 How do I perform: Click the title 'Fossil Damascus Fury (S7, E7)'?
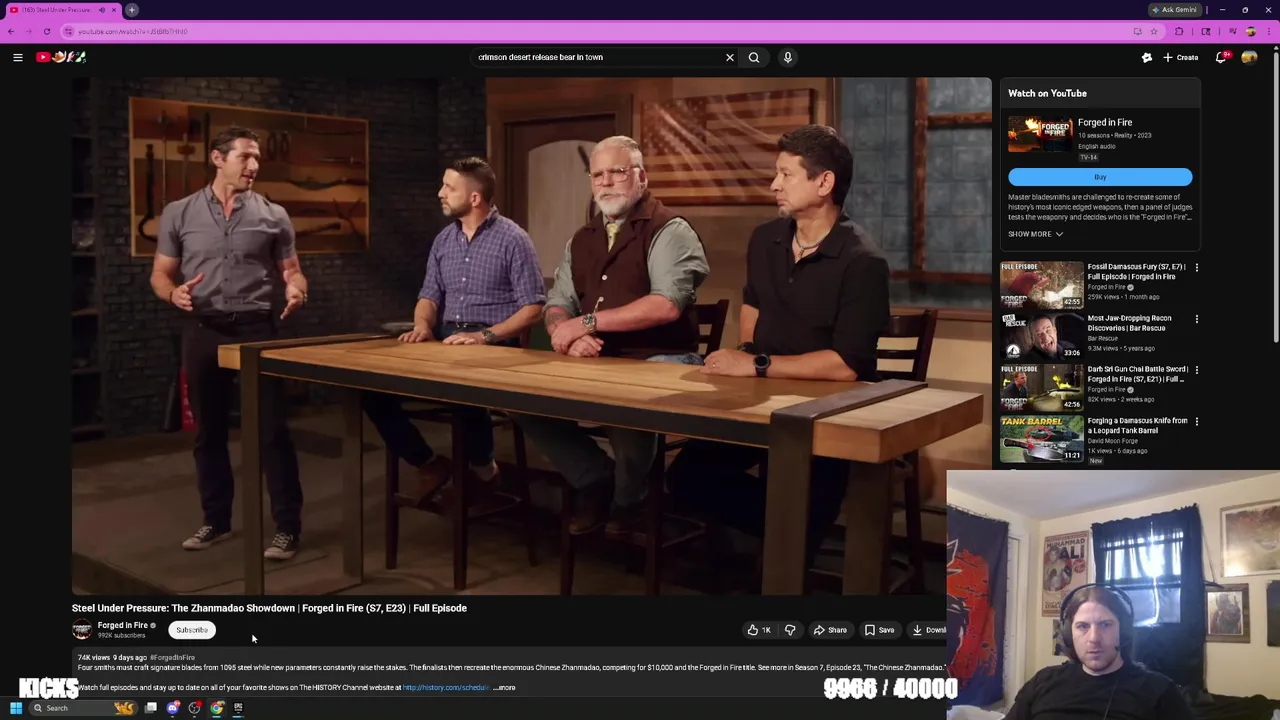[x=1136, y=271]
